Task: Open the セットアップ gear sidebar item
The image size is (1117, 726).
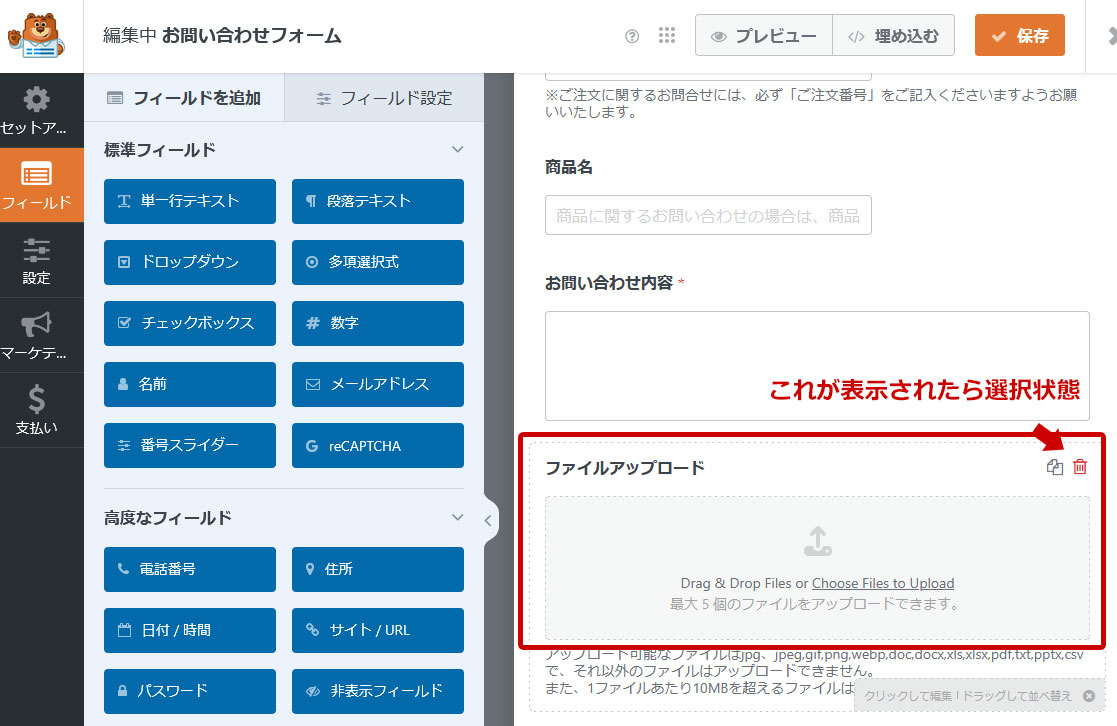Action: (36, 110)
